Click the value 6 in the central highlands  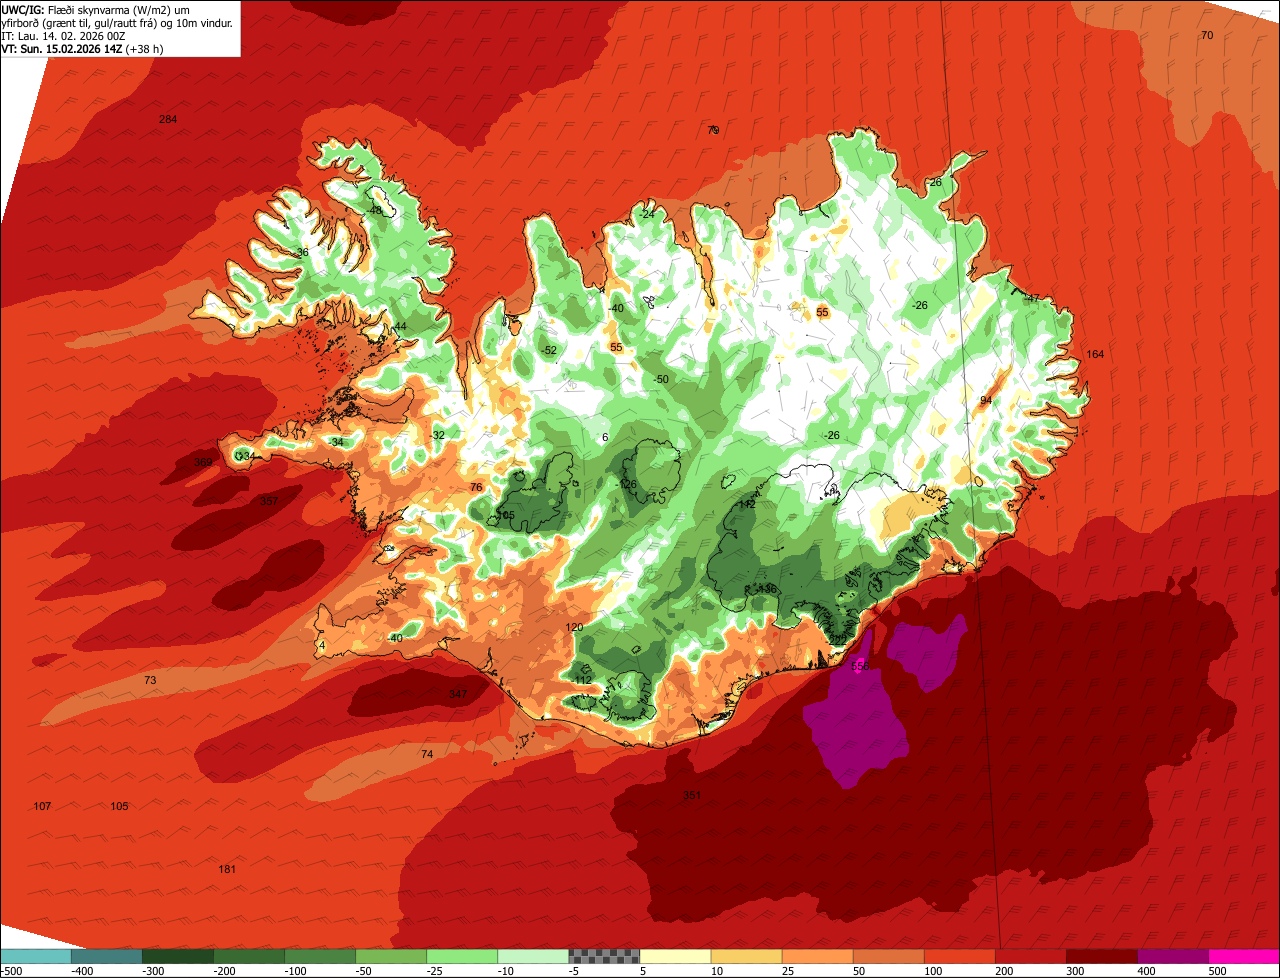605,438
